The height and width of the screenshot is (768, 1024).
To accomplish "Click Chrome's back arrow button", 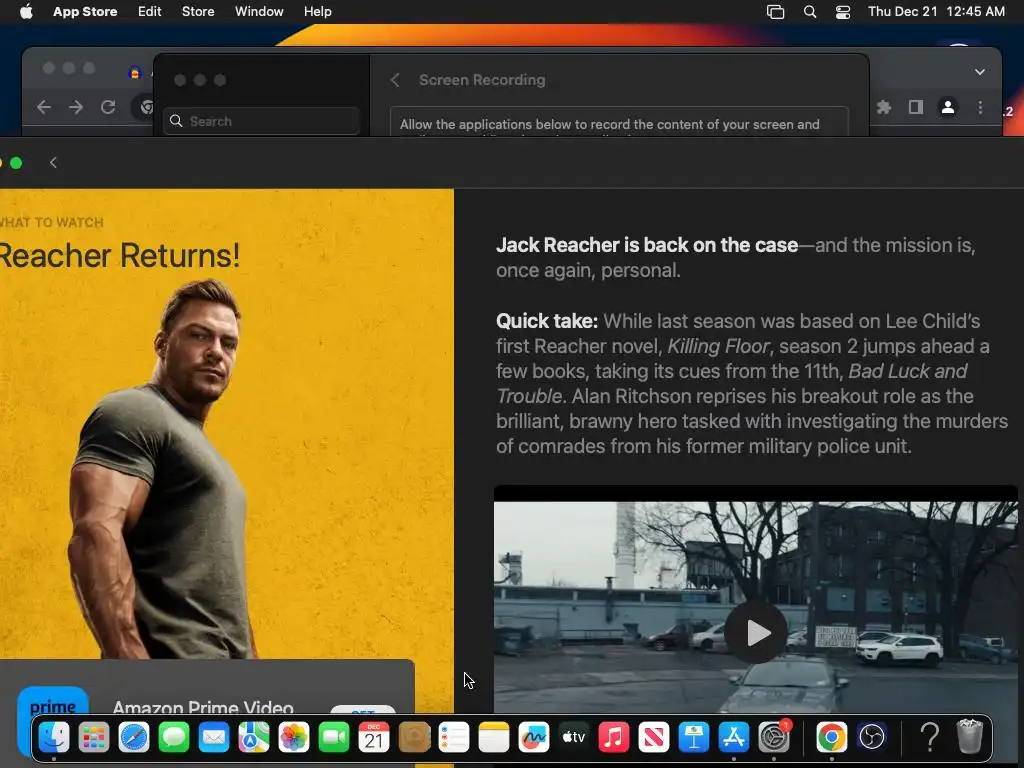I will coord(44,107).
